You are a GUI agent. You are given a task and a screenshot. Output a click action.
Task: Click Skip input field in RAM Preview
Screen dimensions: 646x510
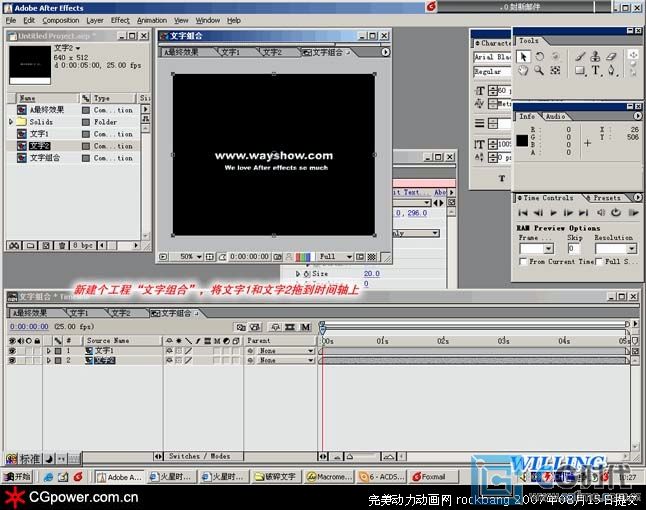[573, 248]
